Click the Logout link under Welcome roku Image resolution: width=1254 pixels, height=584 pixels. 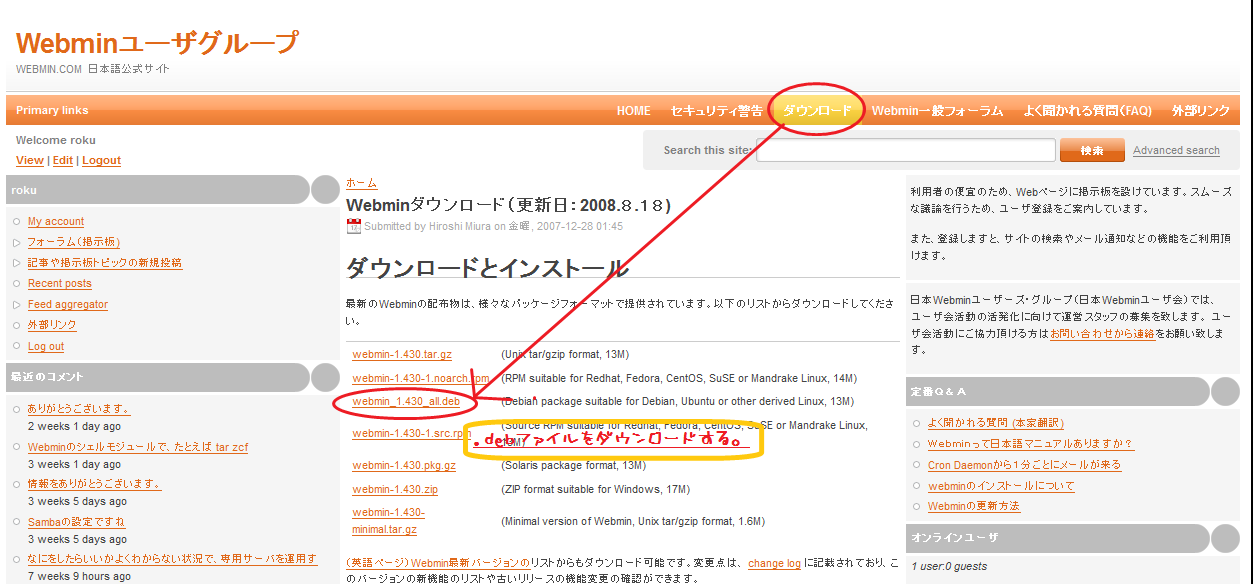pyautogui.click(x=101, y=160)
